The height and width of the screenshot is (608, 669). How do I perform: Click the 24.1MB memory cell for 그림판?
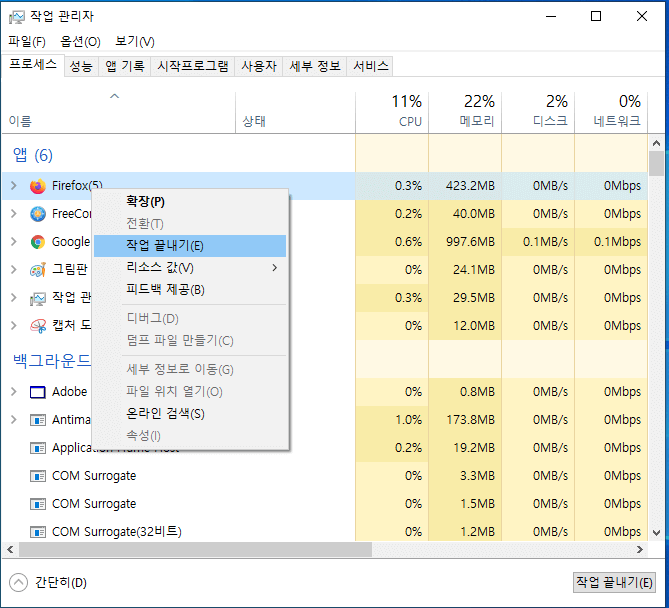click(x=465, y=270)
